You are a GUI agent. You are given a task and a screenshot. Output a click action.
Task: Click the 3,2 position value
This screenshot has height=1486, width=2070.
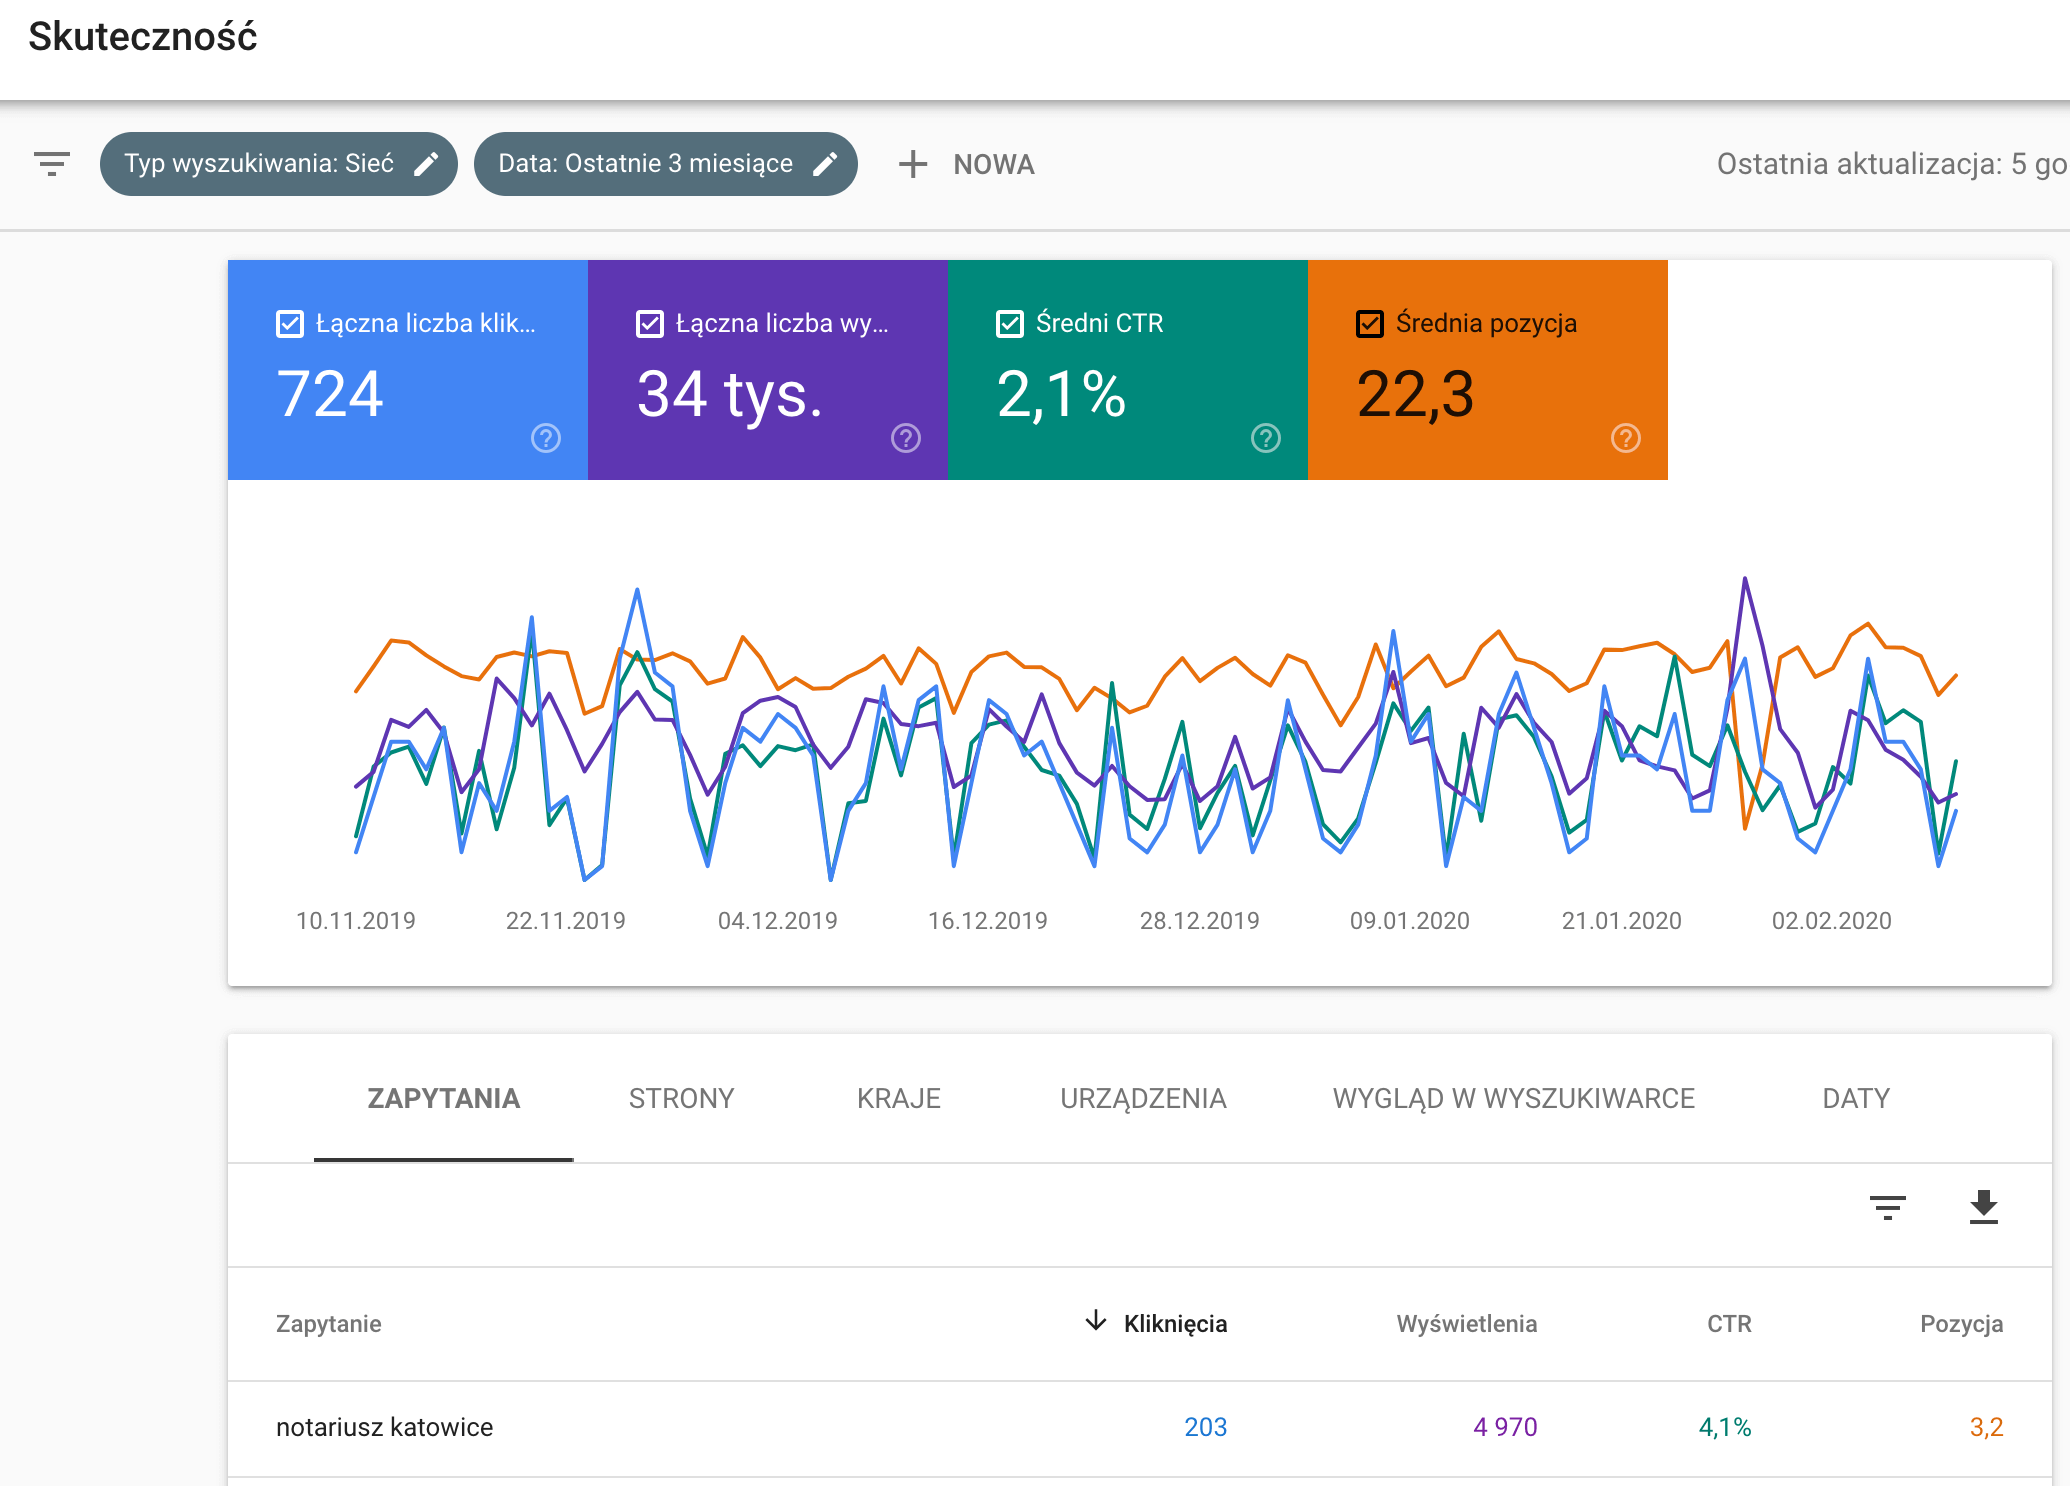pos(1987,1428)
